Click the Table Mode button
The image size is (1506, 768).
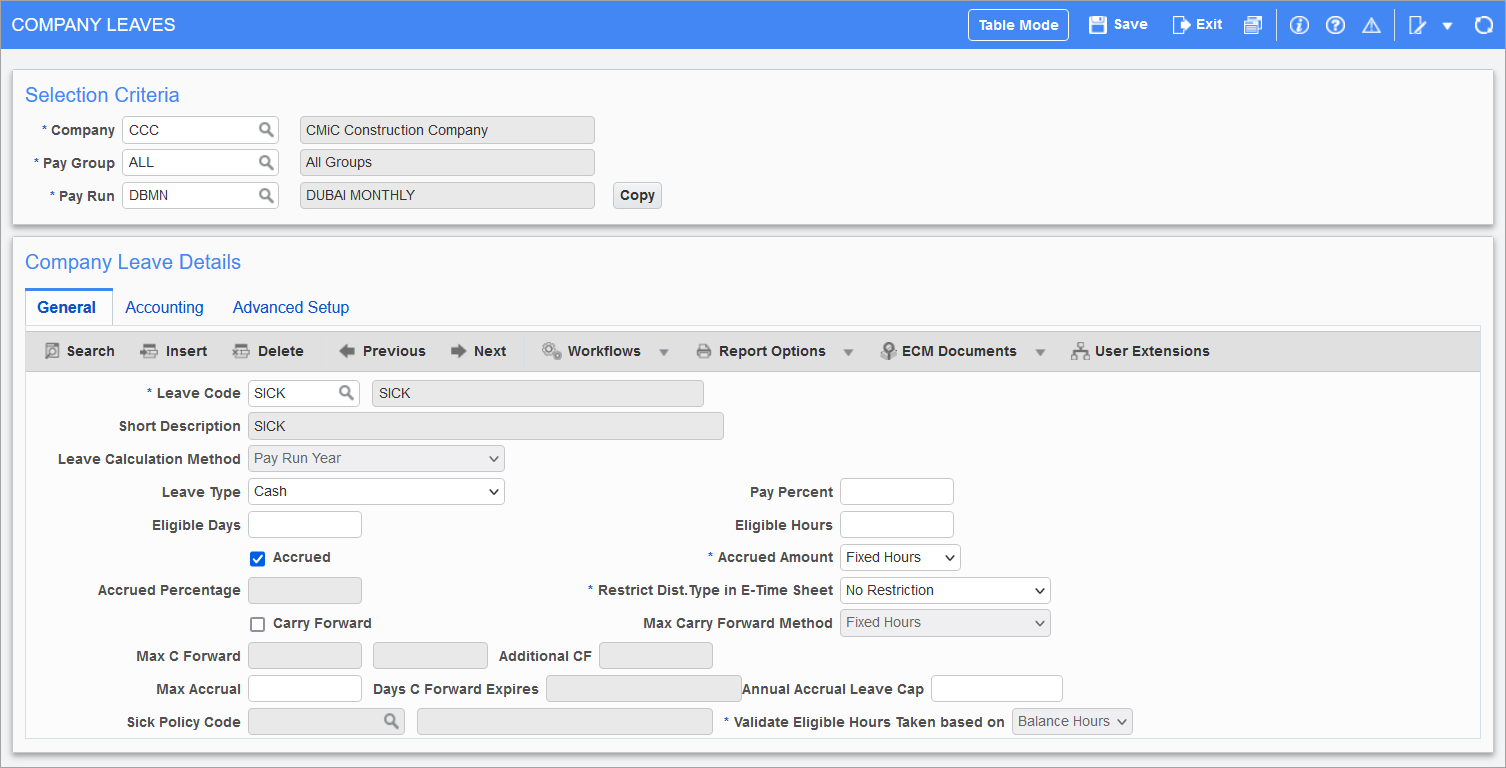(x=1018, y=25)
